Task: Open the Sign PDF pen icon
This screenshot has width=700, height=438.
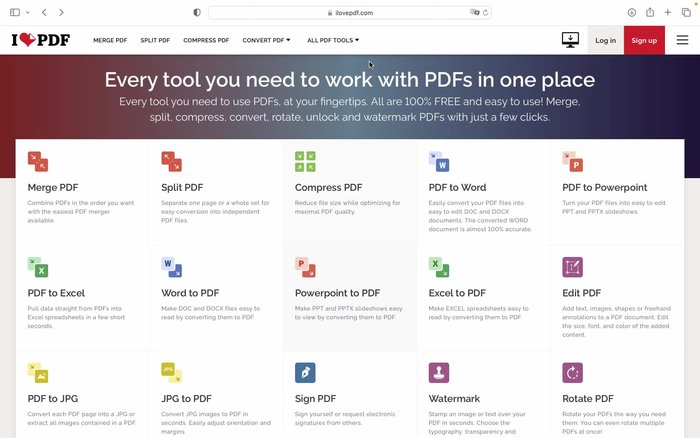Action: coord(305,373)
